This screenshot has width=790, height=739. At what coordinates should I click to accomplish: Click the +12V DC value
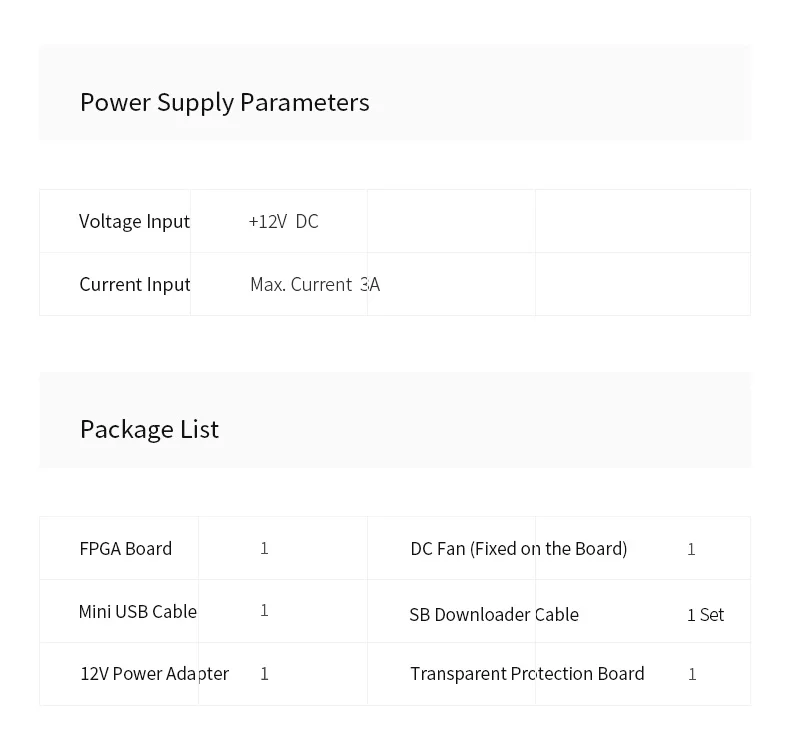283,221
